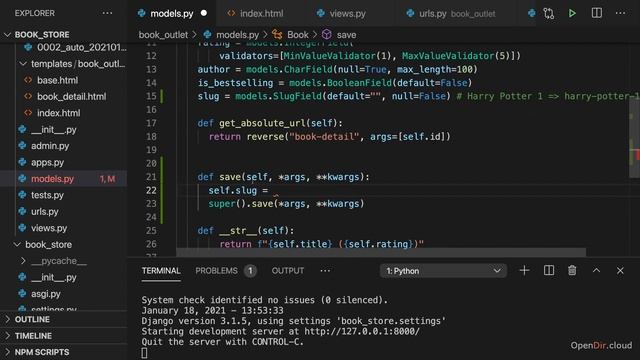640x360 pixels.
Task: Click the Python icon next to asgi.py
Action: 22,293
